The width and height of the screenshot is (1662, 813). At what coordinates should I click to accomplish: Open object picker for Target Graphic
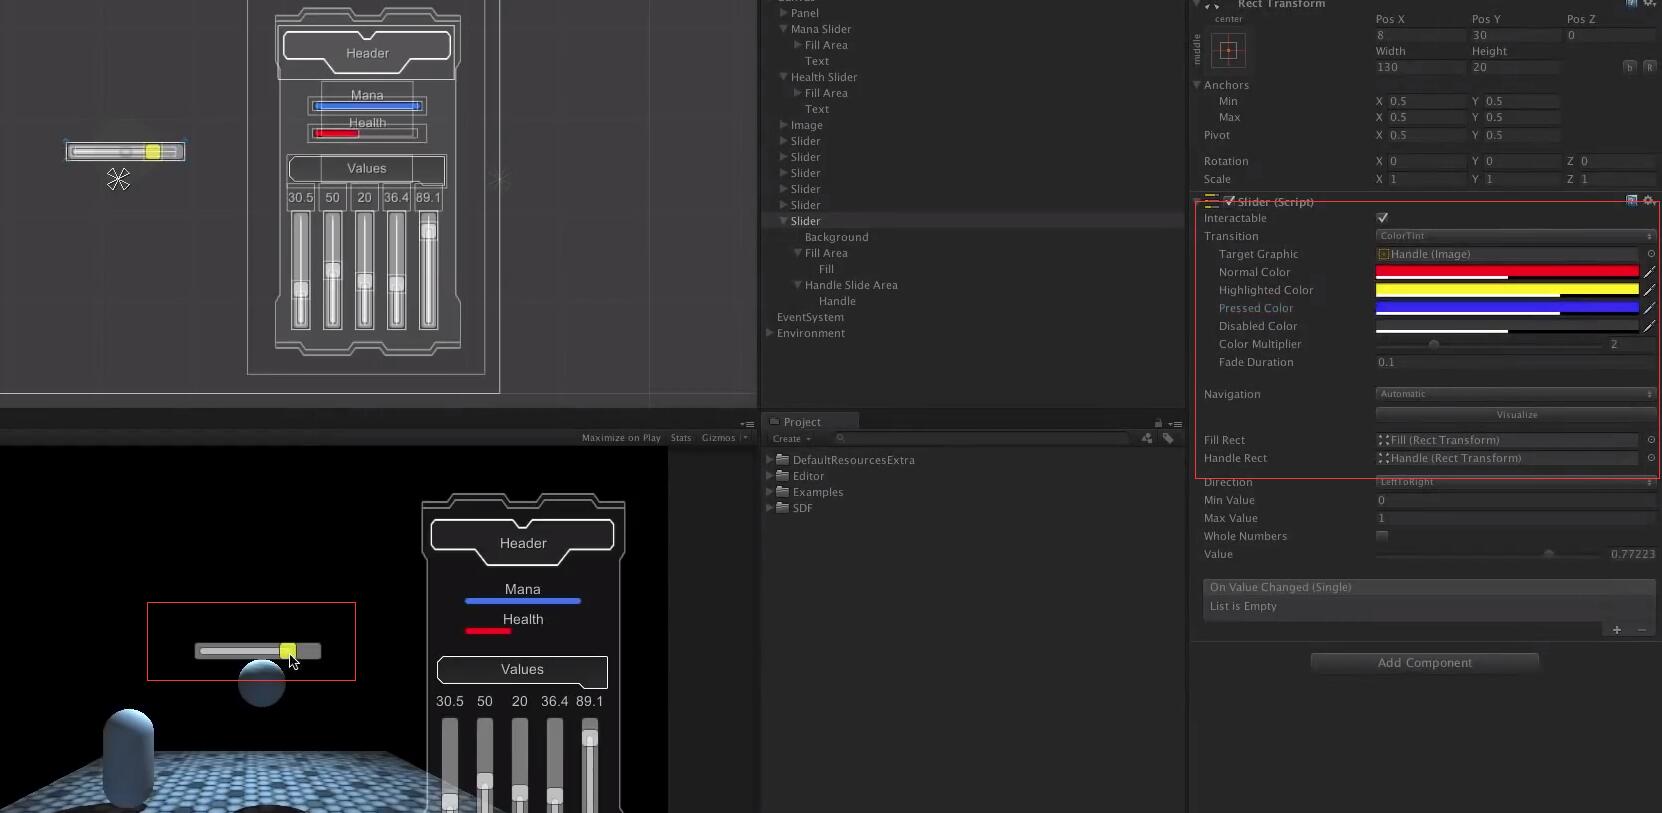[x=1651, y=254]
